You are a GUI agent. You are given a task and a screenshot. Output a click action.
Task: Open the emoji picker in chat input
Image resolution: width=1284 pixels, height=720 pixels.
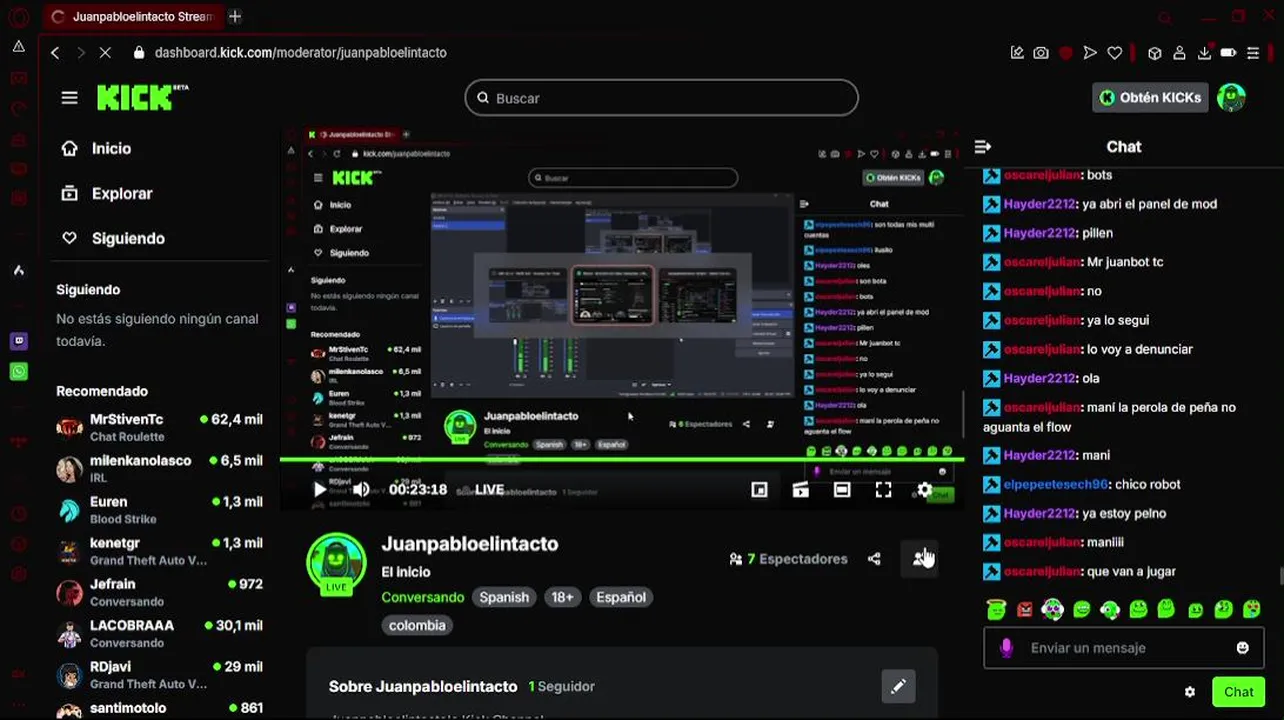tap(1243, 648)
